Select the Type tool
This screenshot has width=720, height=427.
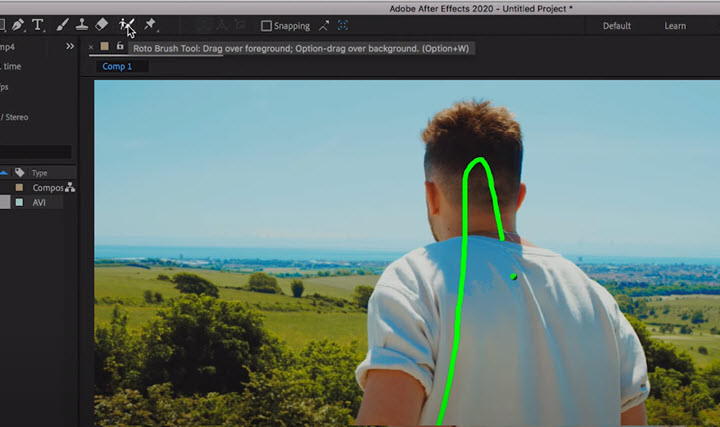click(x=38, y=25)
